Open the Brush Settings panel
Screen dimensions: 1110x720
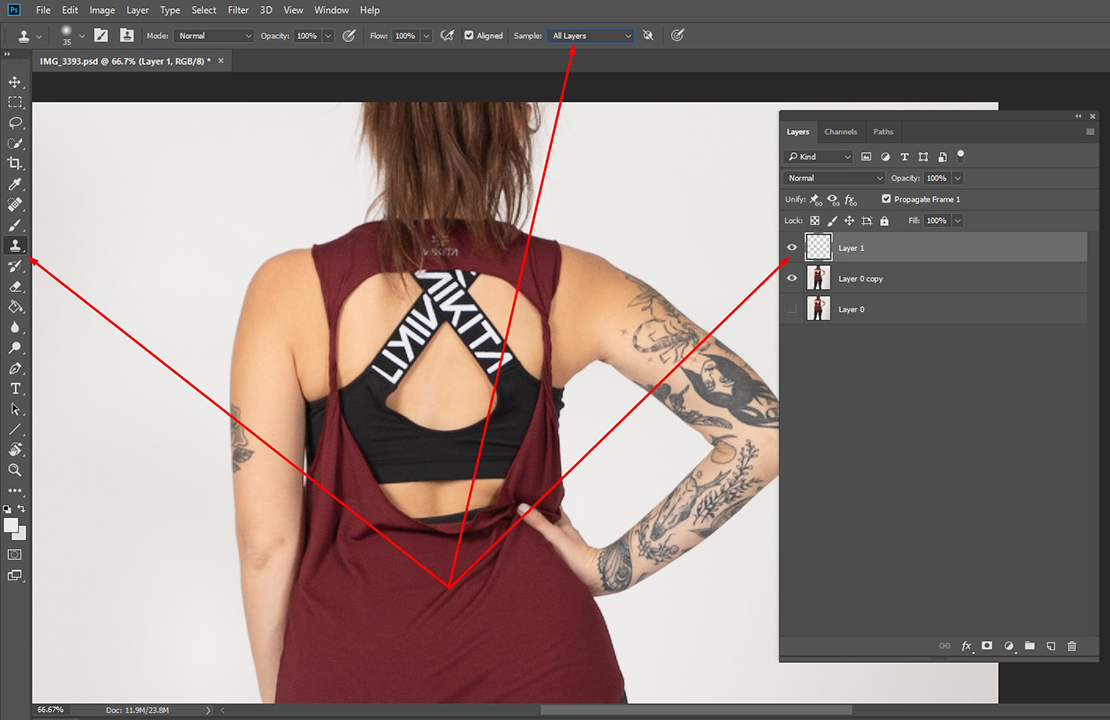(x=101, y=35)
